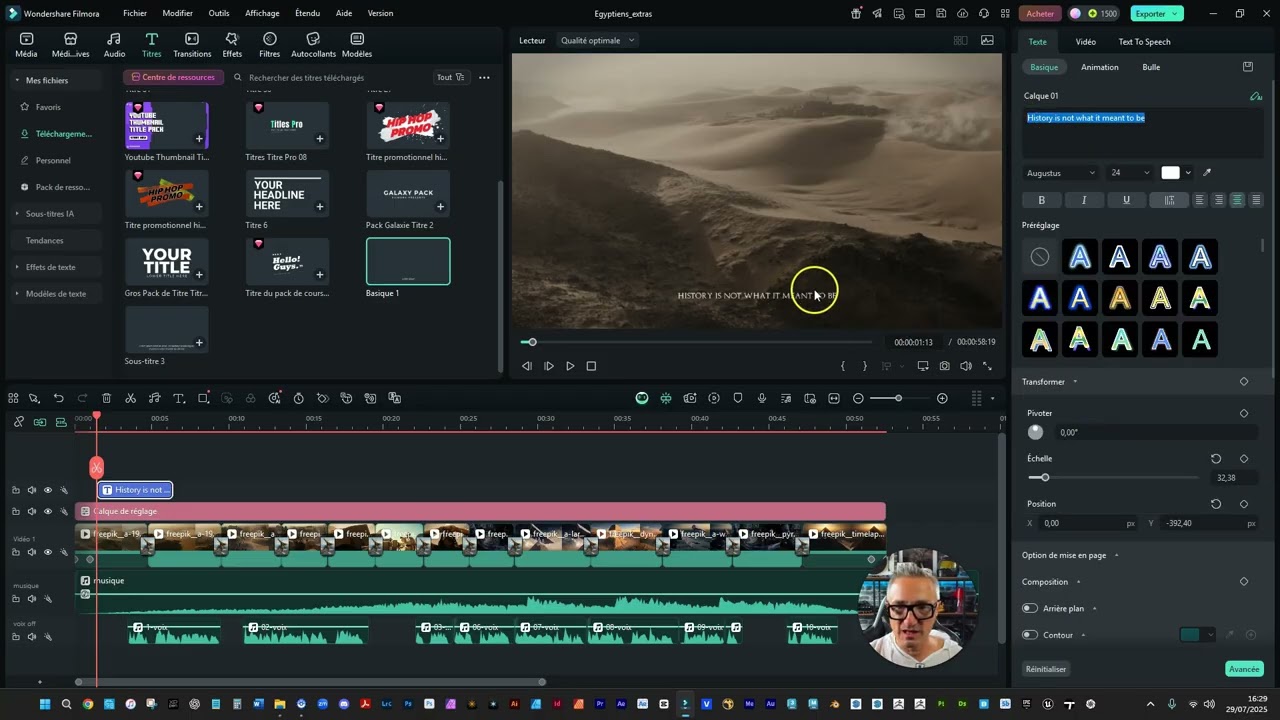Open the Augustus font dropdown

pos(1060,173)
